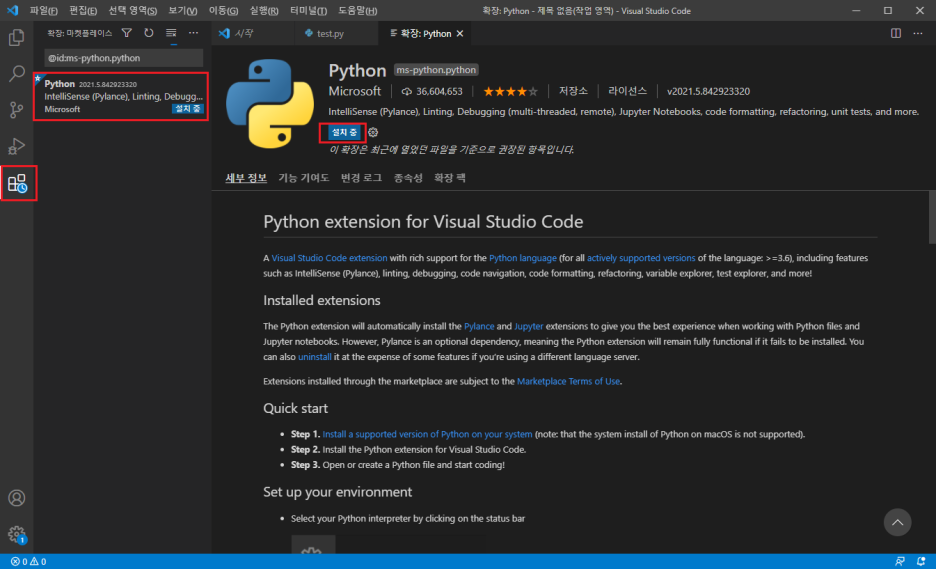Open the Visual Studio Code extension link
This screenshot has width=936, height=569.
click(330, 258)
